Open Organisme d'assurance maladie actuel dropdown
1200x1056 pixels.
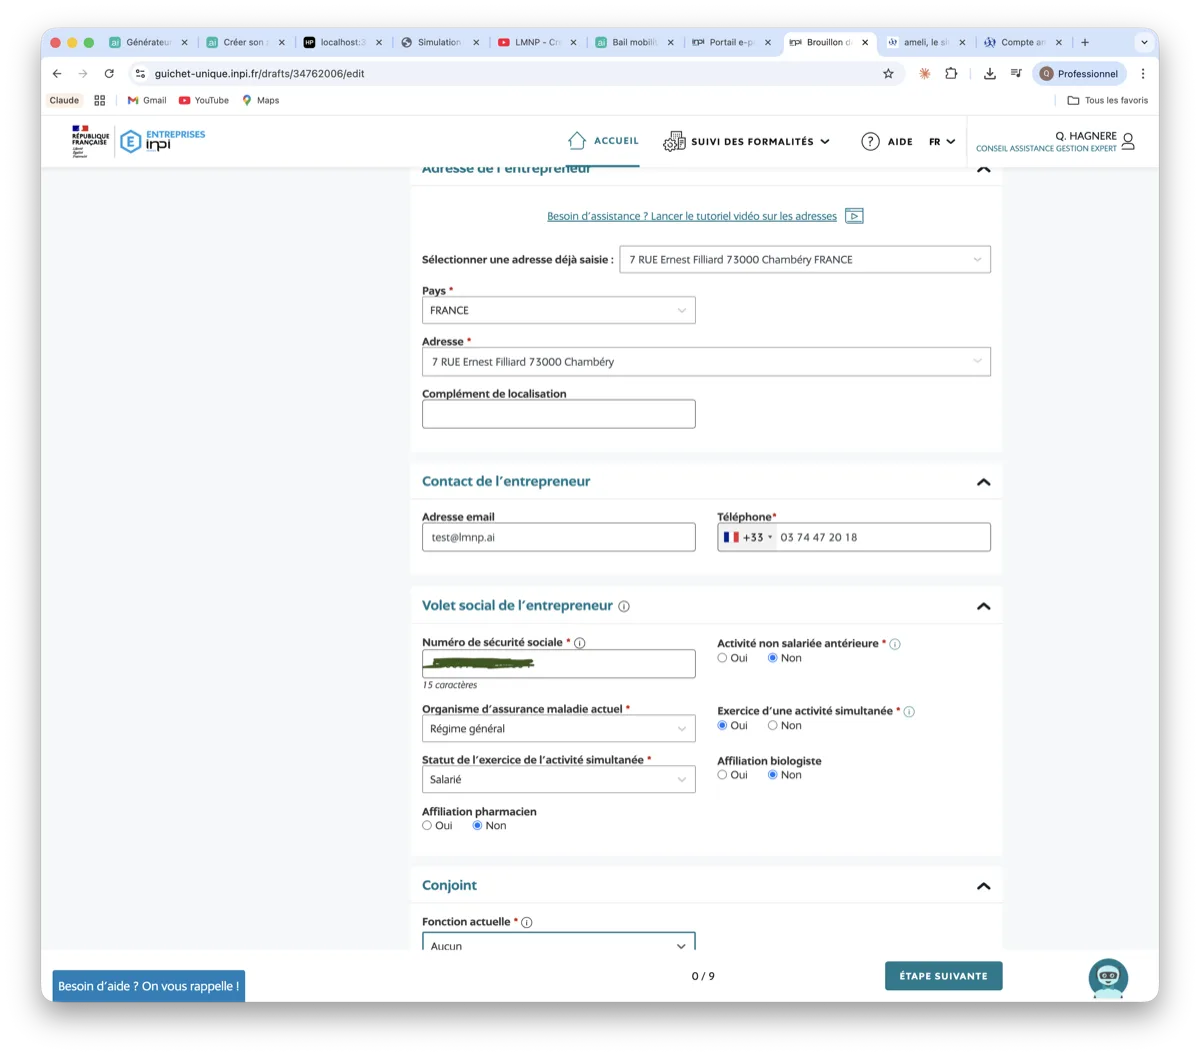pyautogui.click(x=558, y=729)
